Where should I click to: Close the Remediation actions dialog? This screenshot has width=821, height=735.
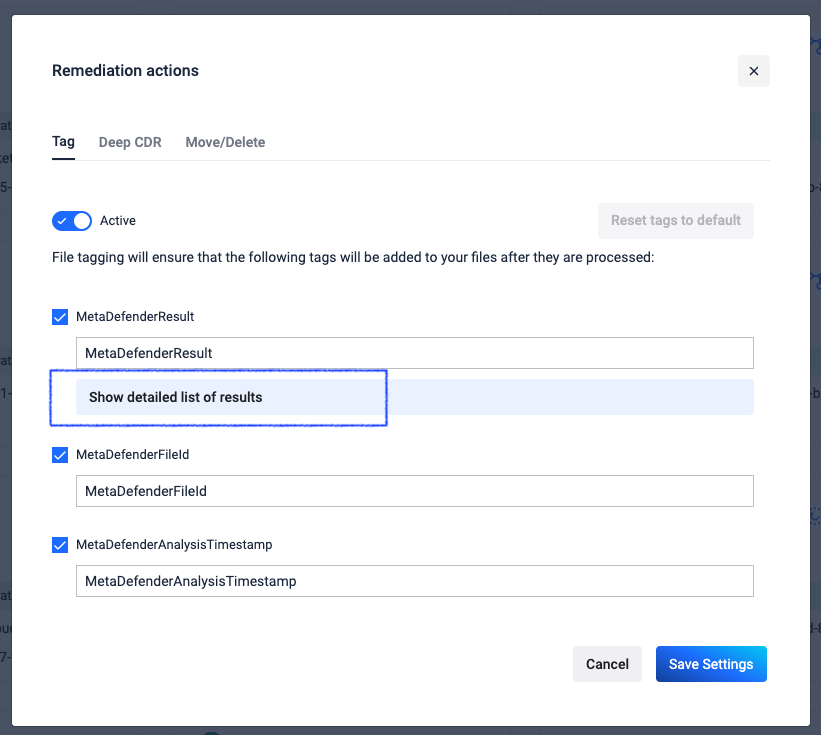[x=753, y=71]
